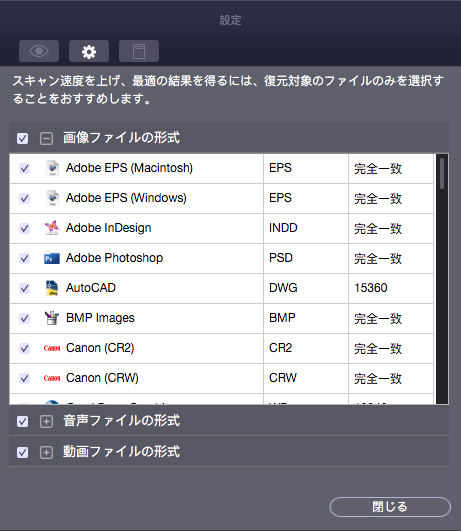Switch to the gear settings tab
This screenshot has width=461, height=531.
point(89,51)
